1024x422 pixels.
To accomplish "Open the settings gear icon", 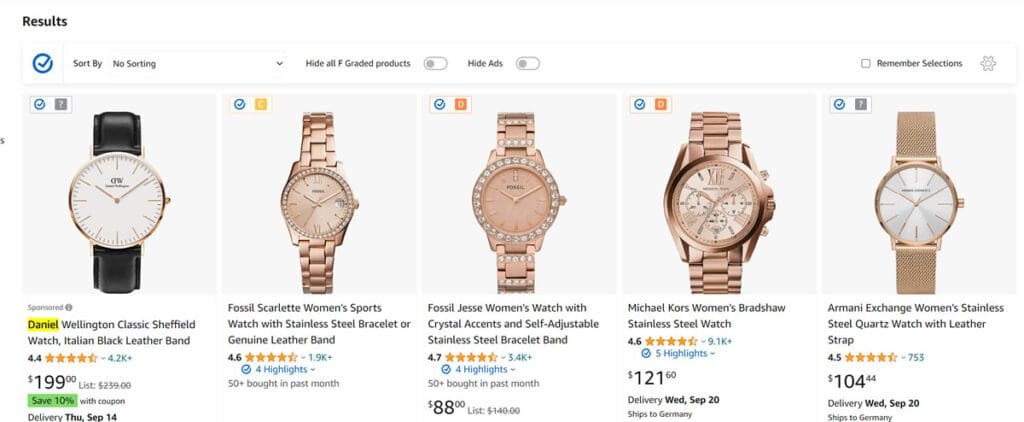I will [x=988, y=63].
